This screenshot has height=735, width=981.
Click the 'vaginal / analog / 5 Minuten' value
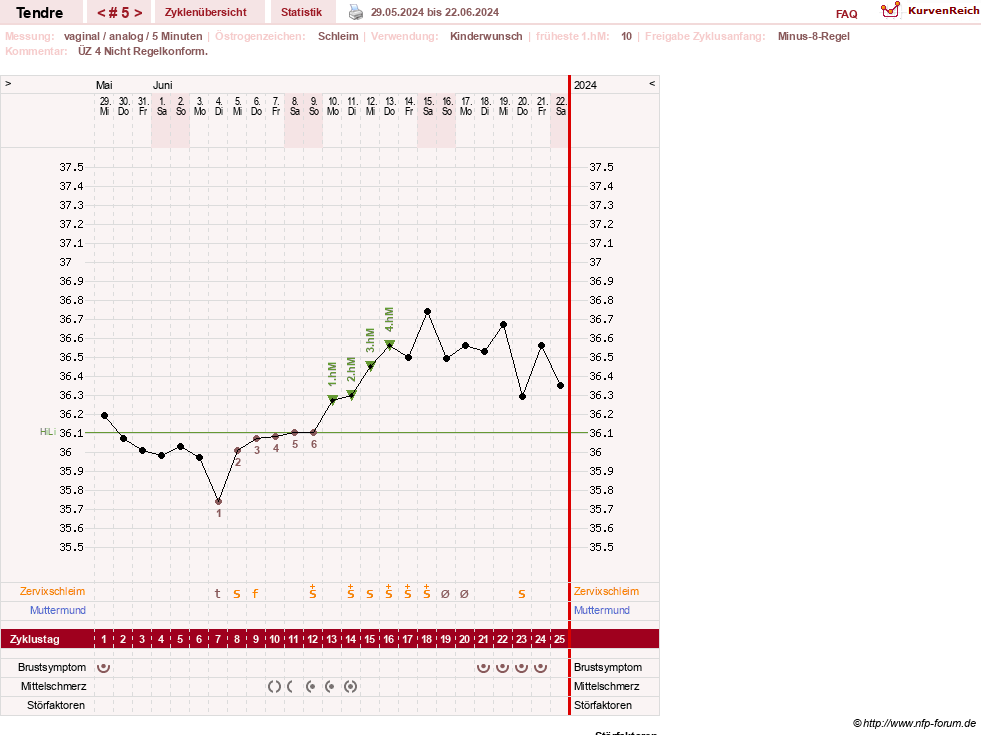pos(133,36)
